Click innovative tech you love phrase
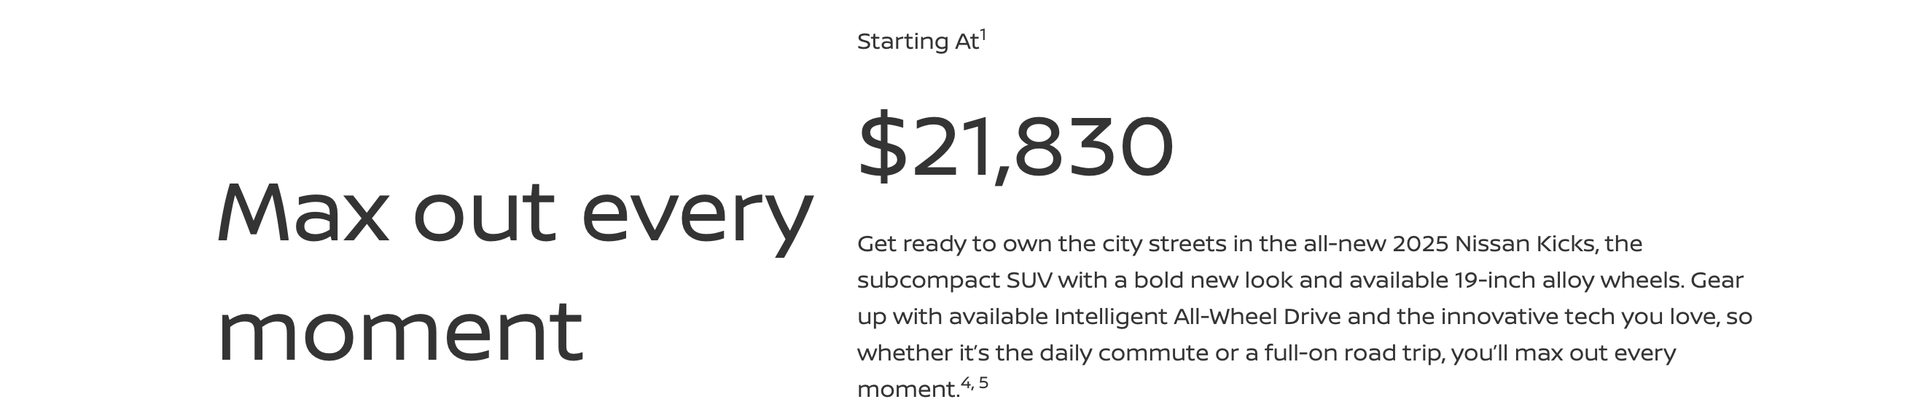The image size is (1920, 418). click(1580, 317)
